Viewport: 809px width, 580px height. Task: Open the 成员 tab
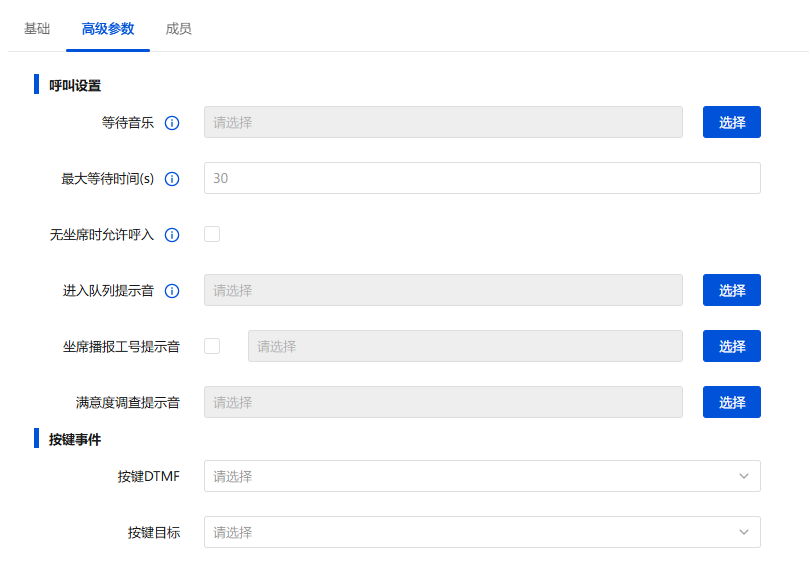(179, 29)
